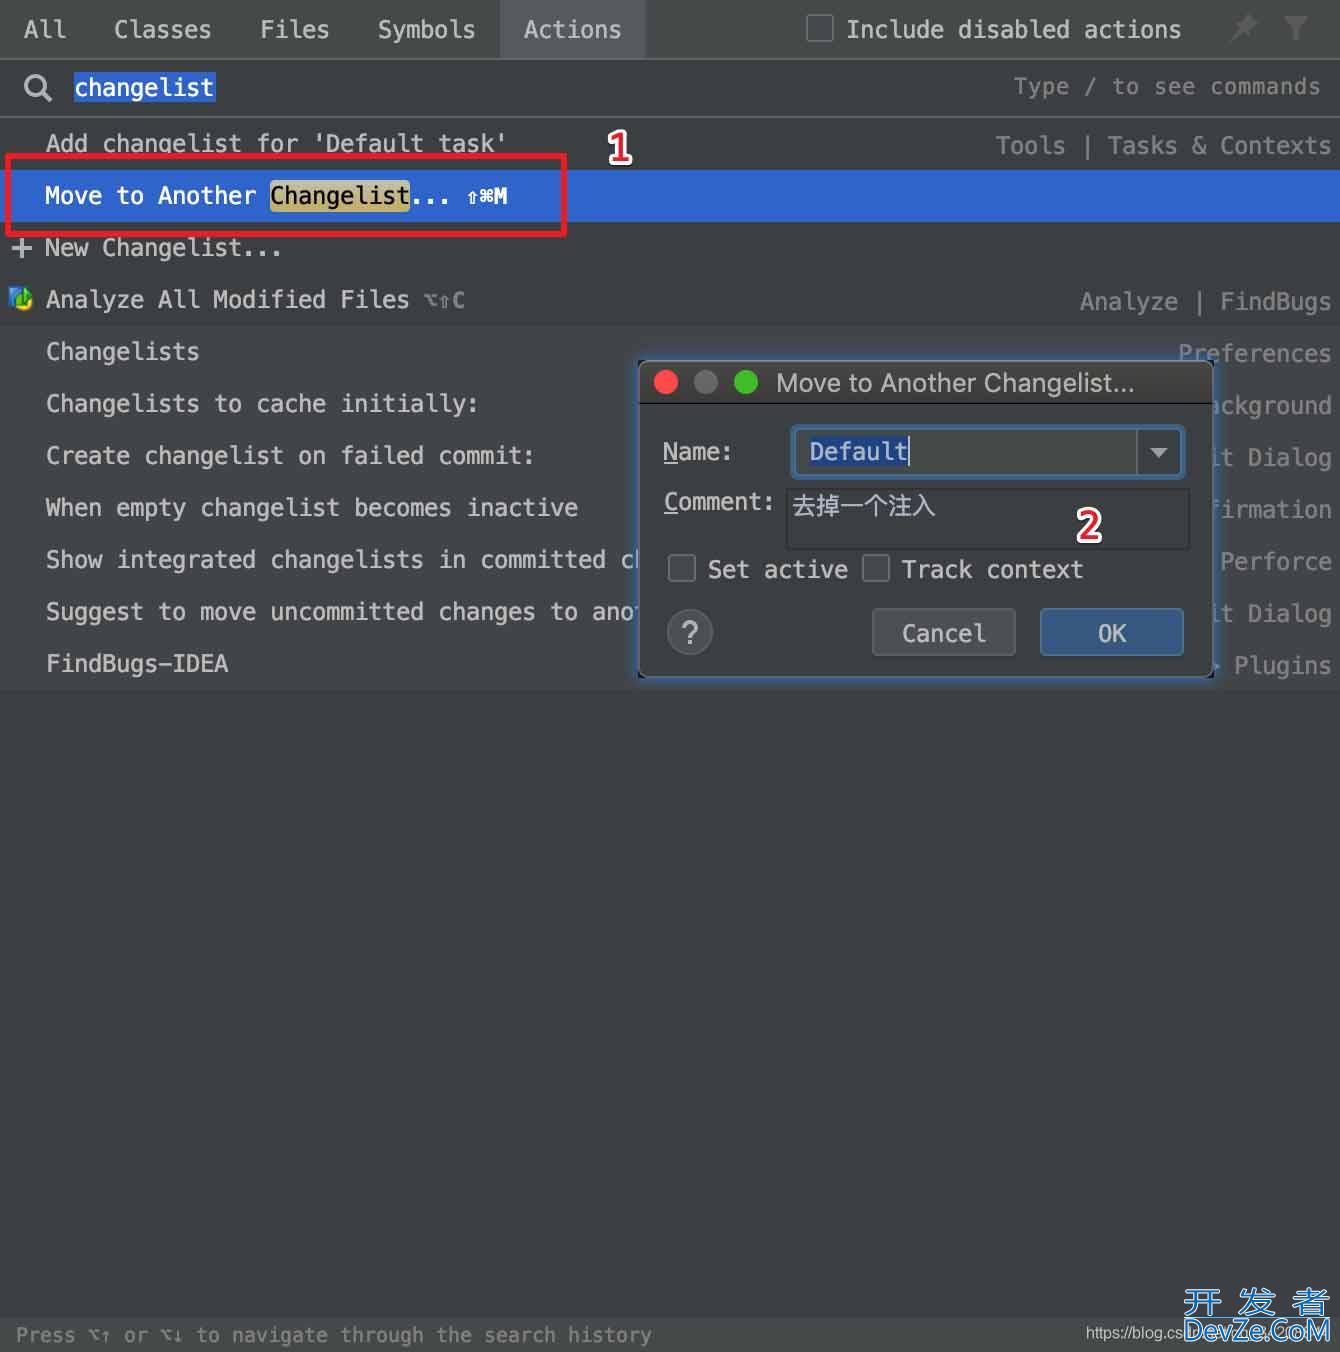Select New Changelist... action

pyautogui.click(x=670, y=248)
